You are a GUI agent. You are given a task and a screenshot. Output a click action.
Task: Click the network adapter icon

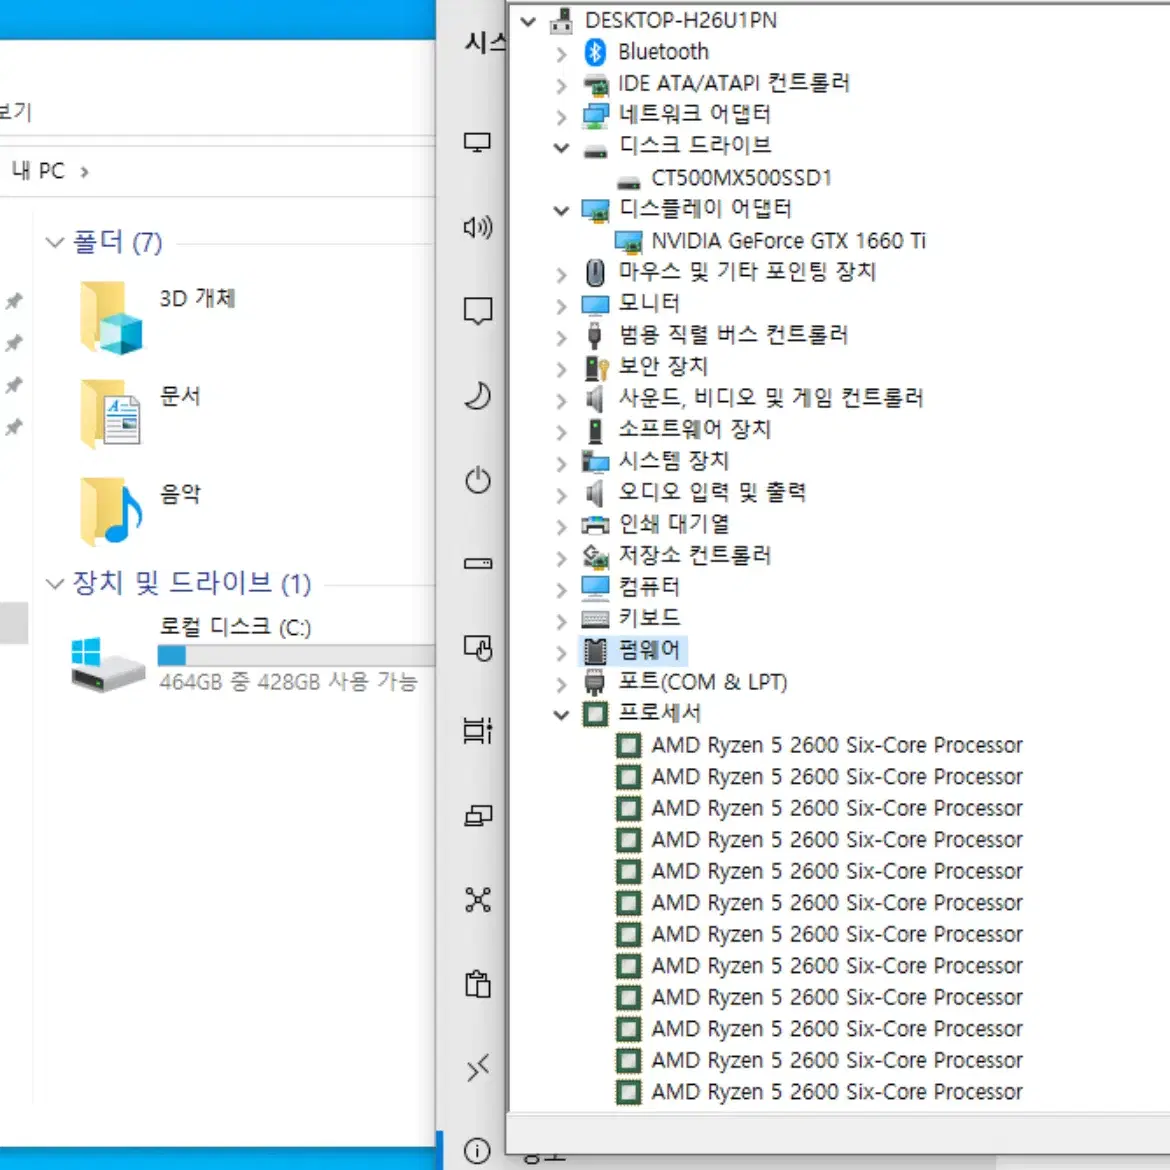coord(595,116)
